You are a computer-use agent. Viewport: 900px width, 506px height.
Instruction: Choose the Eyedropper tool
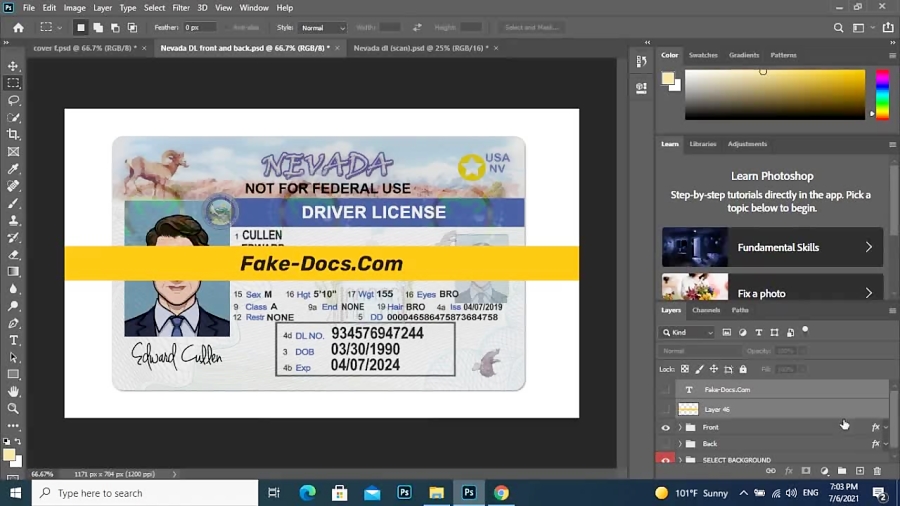point(13,169)
